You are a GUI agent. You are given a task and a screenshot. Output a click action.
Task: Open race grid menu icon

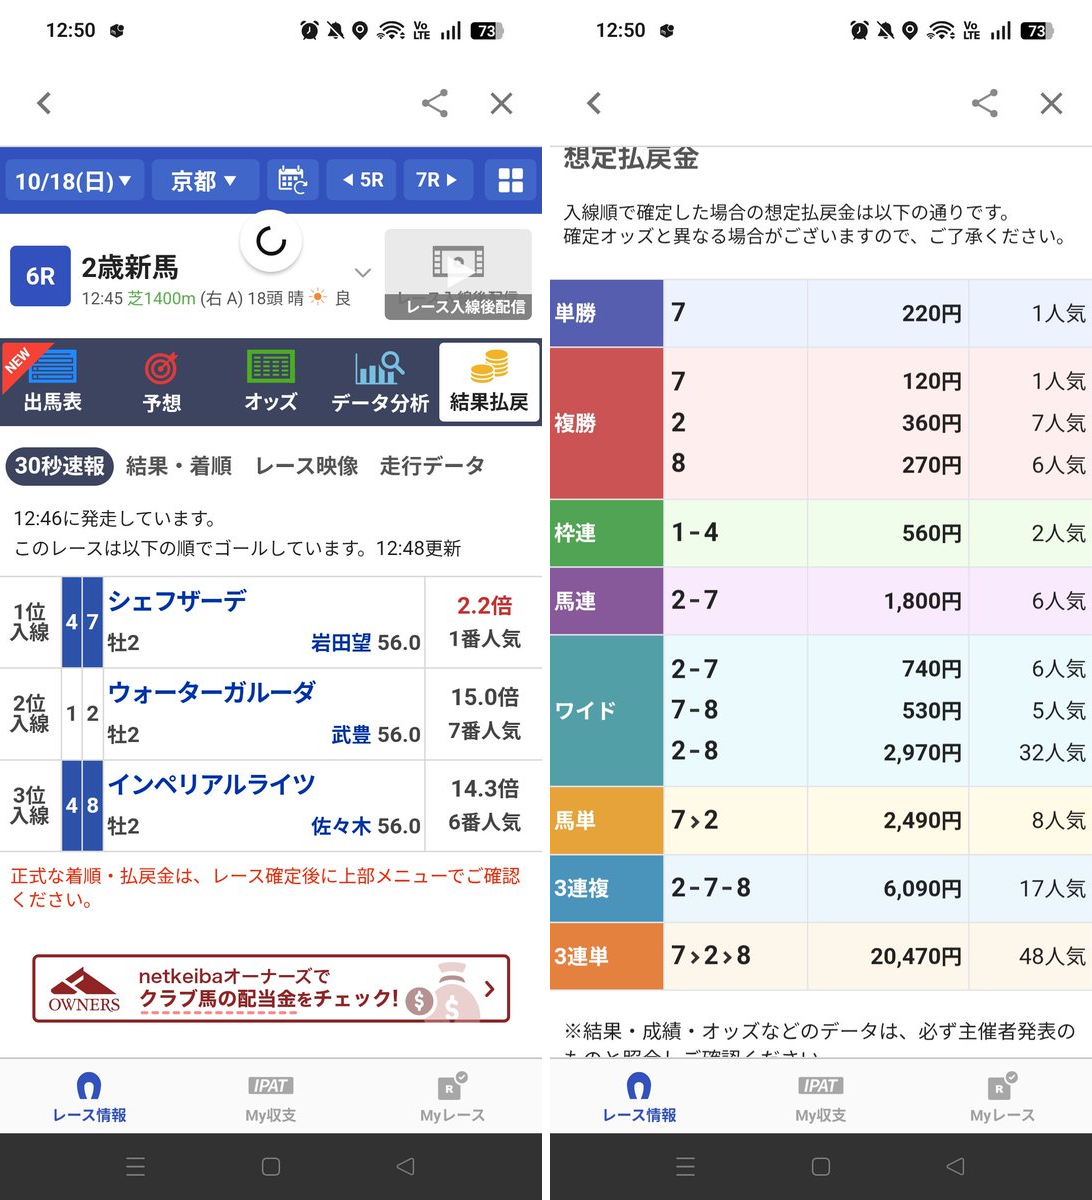[x=510, y=181]
